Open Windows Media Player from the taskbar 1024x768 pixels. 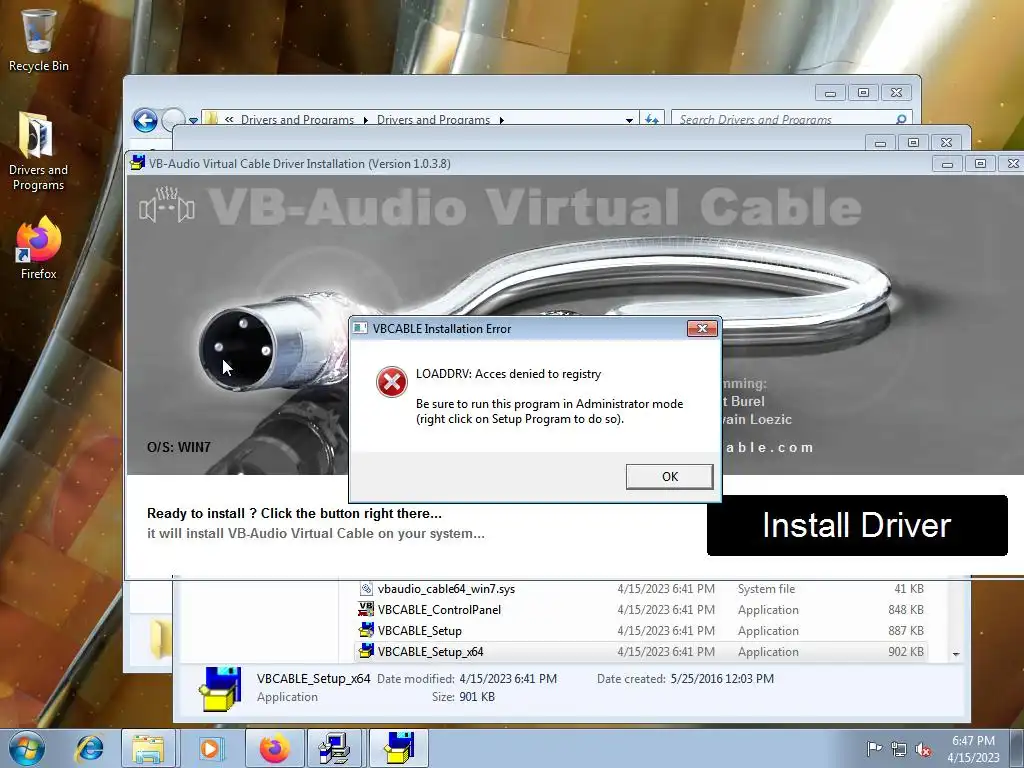tap(210, 748)
